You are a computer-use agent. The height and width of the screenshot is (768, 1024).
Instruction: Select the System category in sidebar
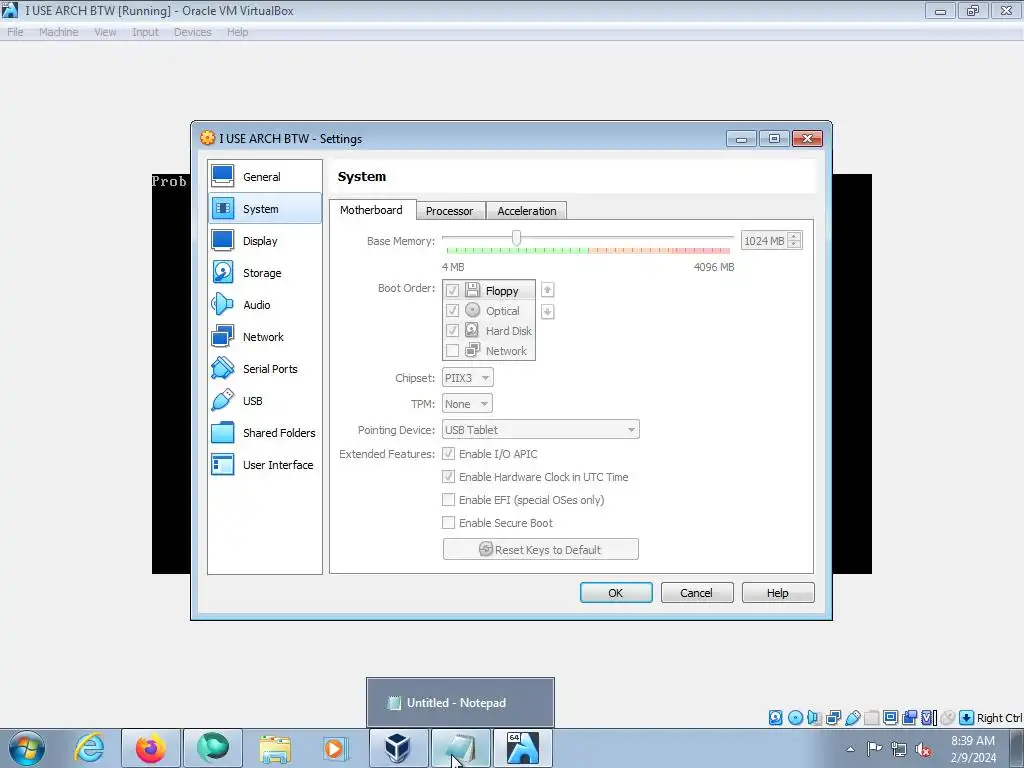coord(264,208)
